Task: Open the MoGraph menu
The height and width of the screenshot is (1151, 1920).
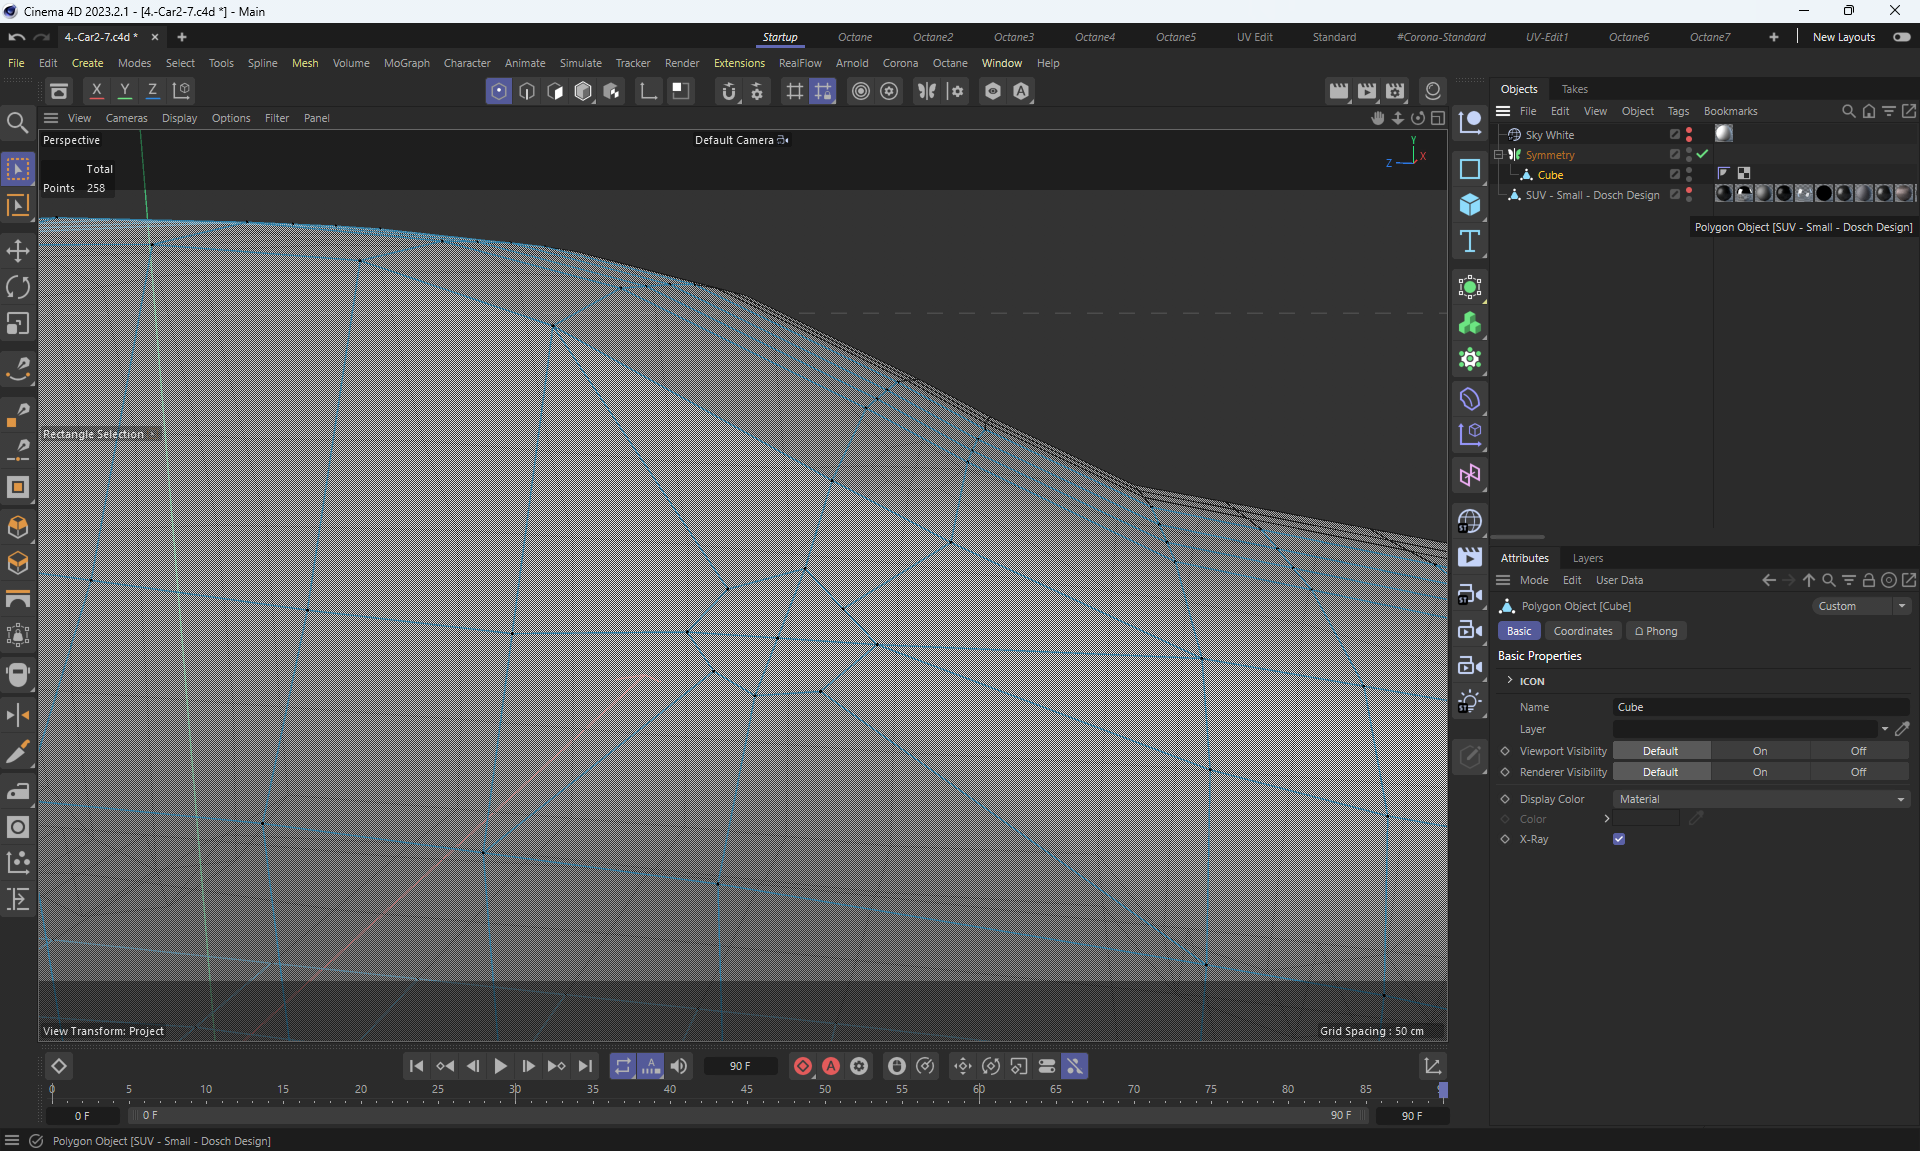Action: pyautogui.click(x=406, y=63)
